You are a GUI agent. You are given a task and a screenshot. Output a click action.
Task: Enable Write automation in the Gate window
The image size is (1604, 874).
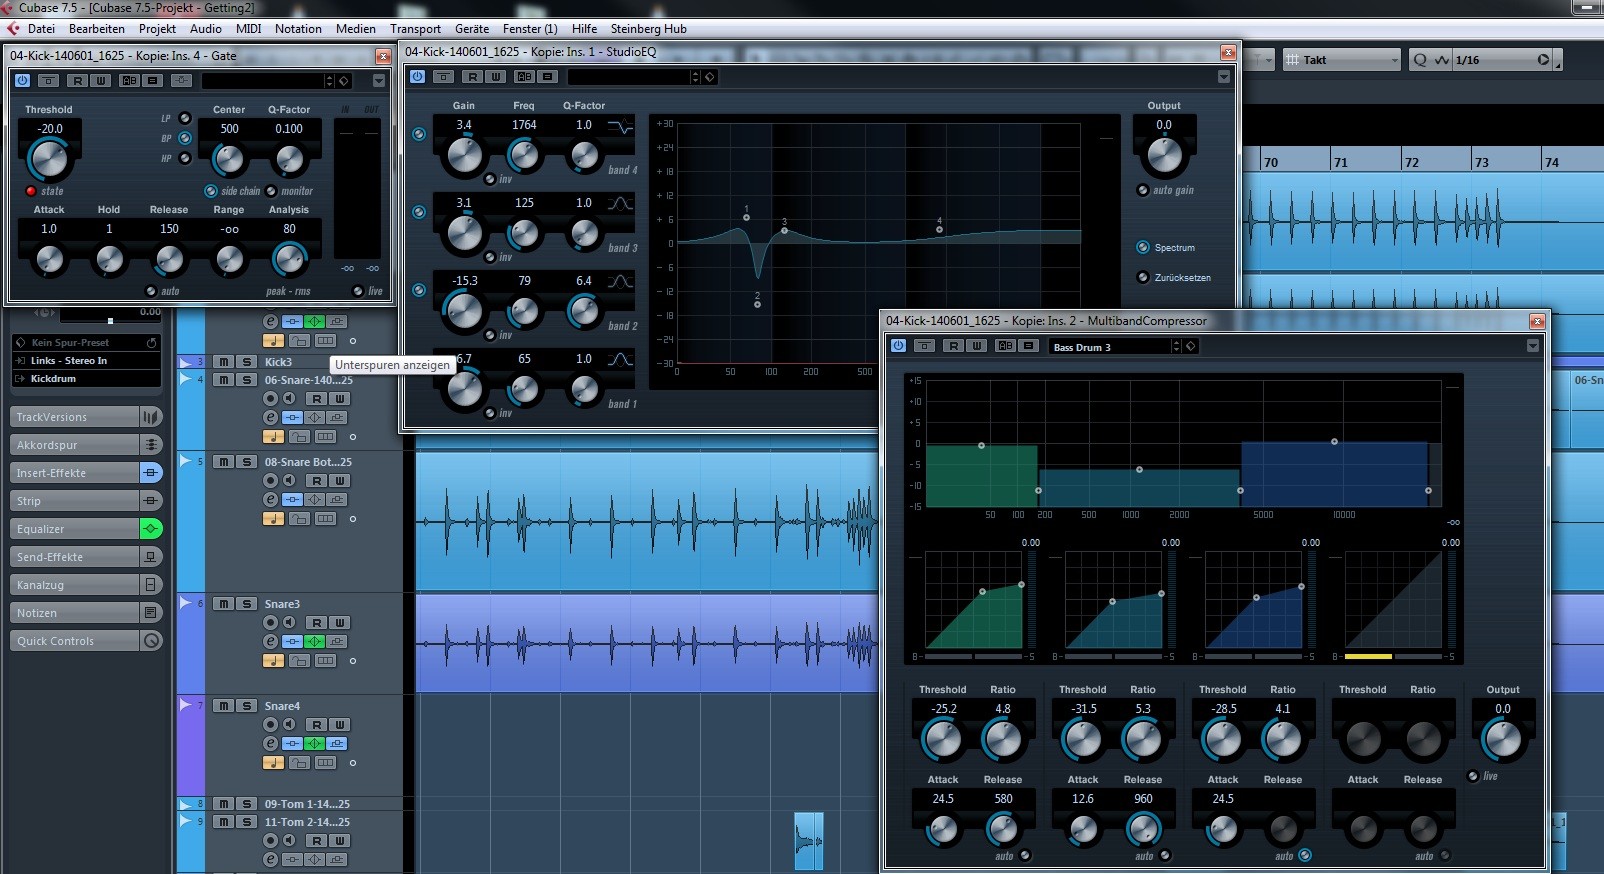pyautogui.click(x=100, y=80)
